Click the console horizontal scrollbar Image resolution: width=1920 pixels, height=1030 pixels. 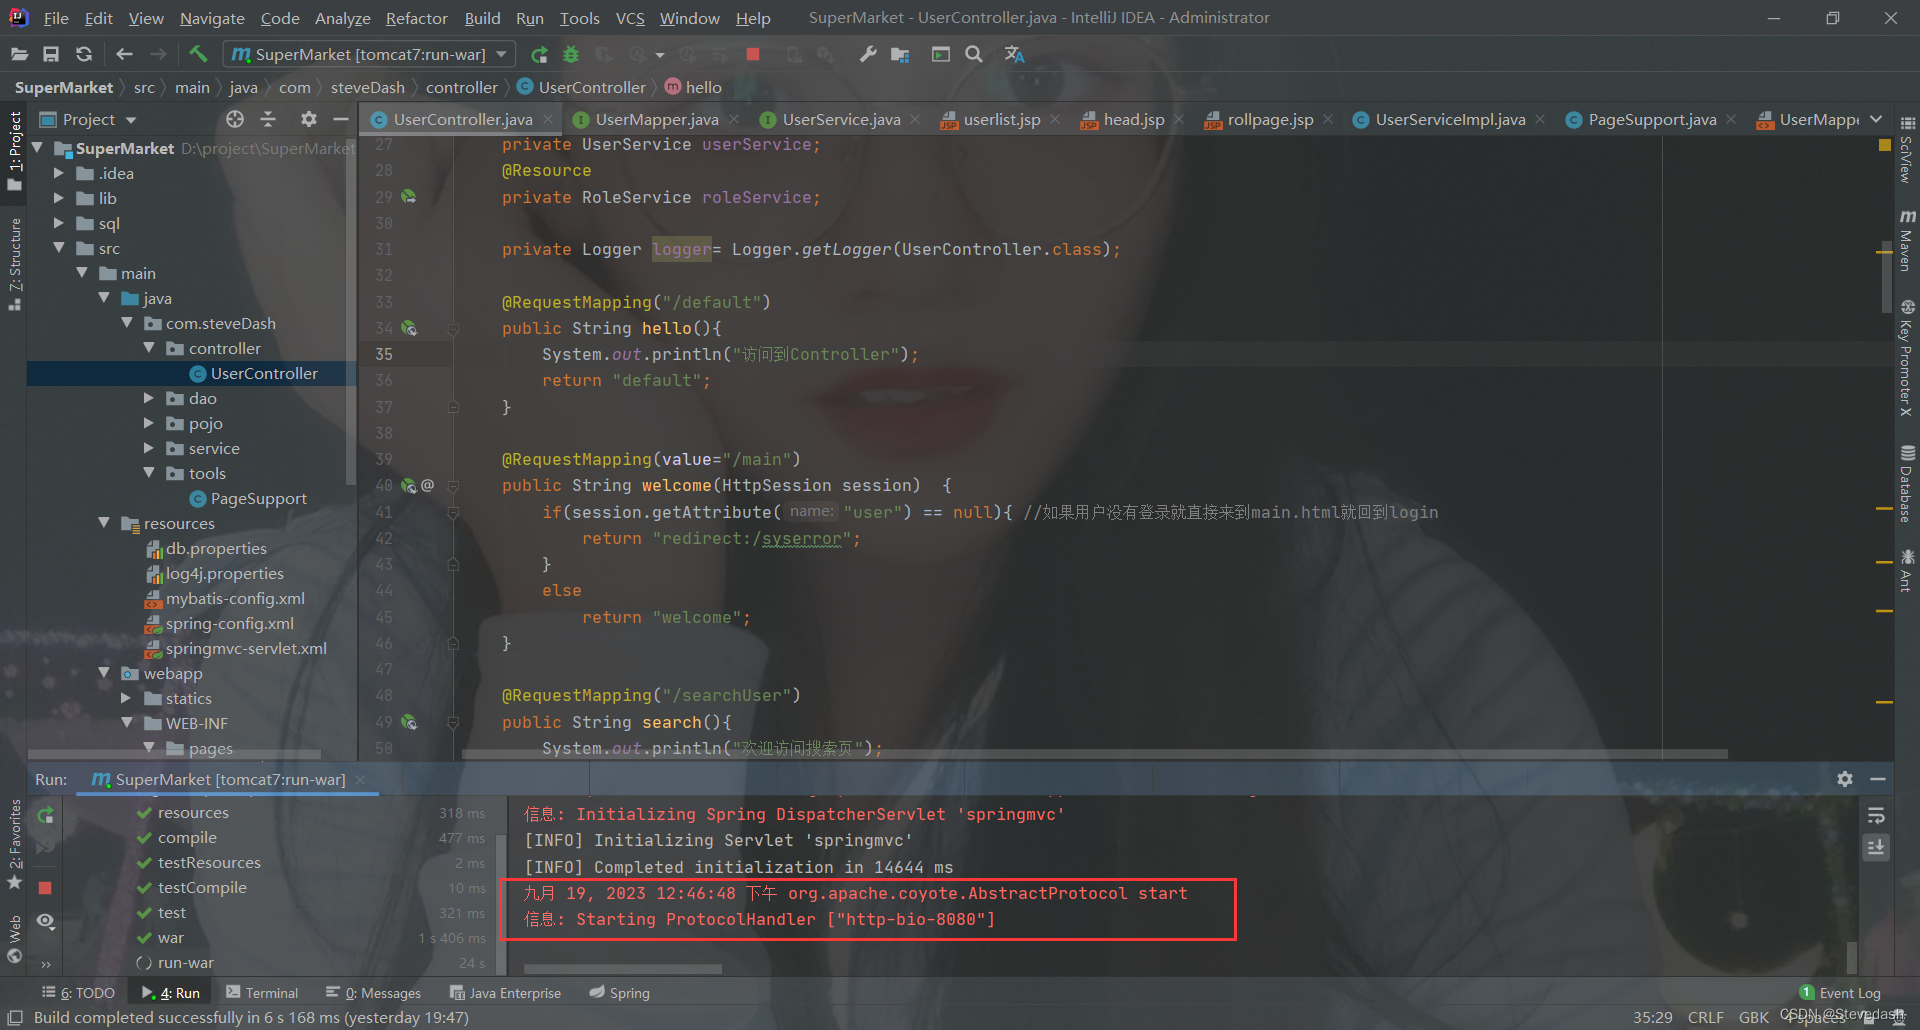[x=623, y=969]
